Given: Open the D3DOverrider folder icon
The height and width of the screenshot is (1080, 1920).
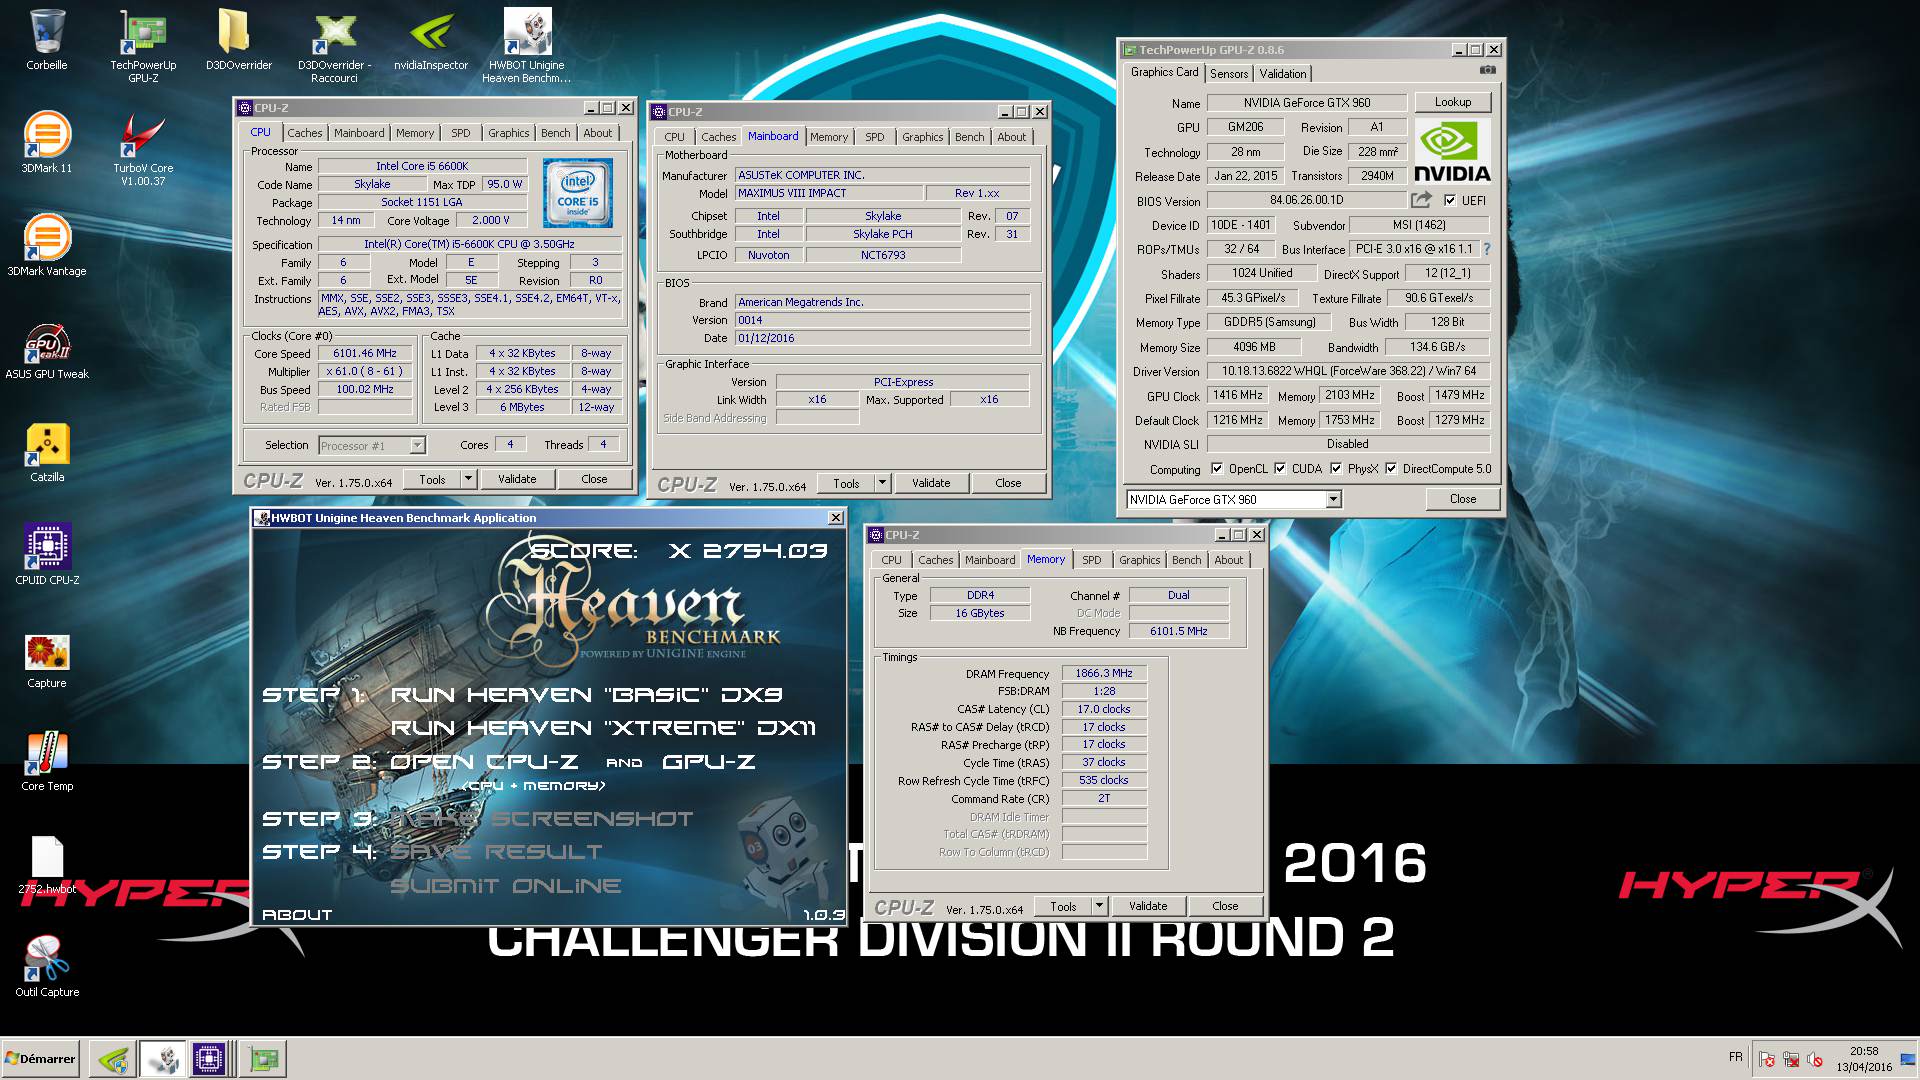Looking at the screenshot, I should pos(238,40).
